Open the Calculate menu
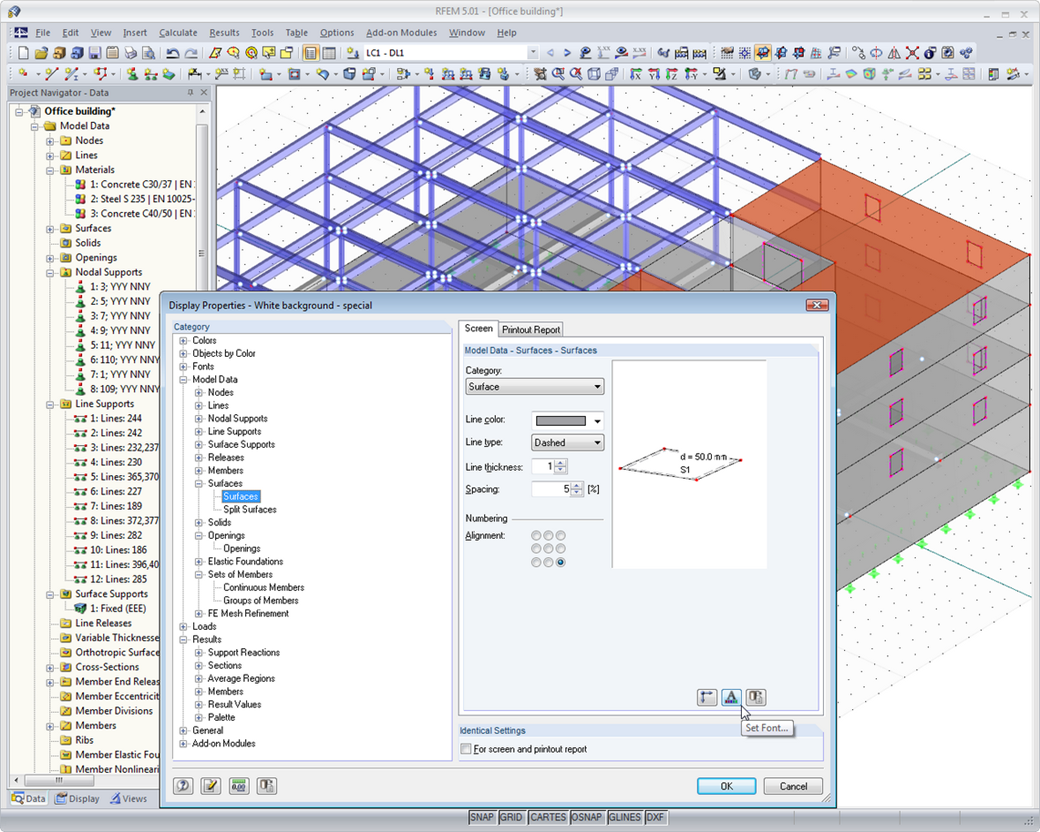Image resolution: width=1040 pixels, height=832 pixels. (178, 33)
